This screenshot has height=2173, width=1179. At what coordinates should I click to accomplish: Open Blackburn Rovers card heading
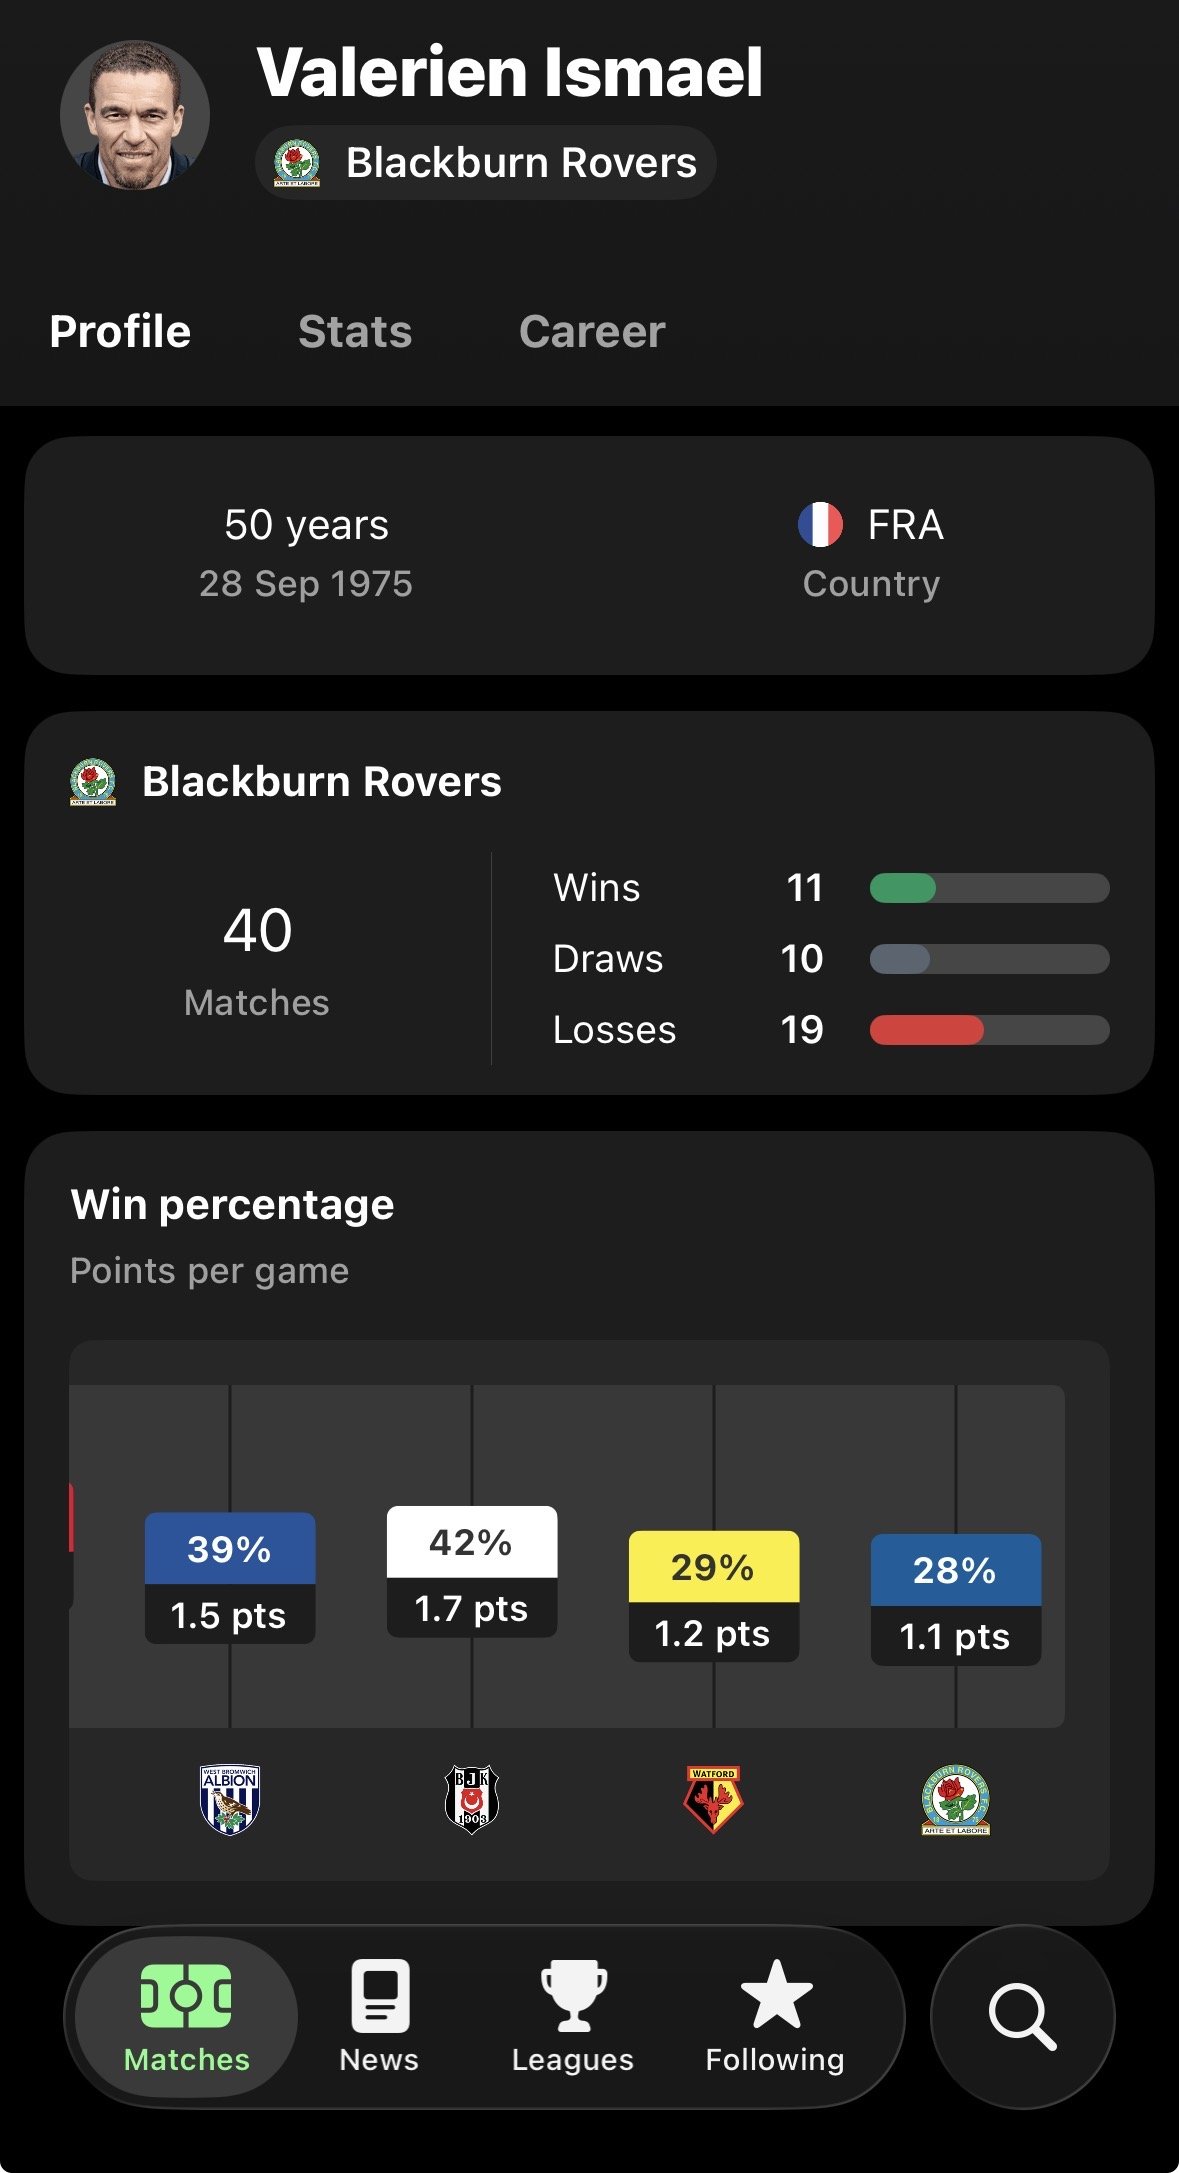click(321, 782)
